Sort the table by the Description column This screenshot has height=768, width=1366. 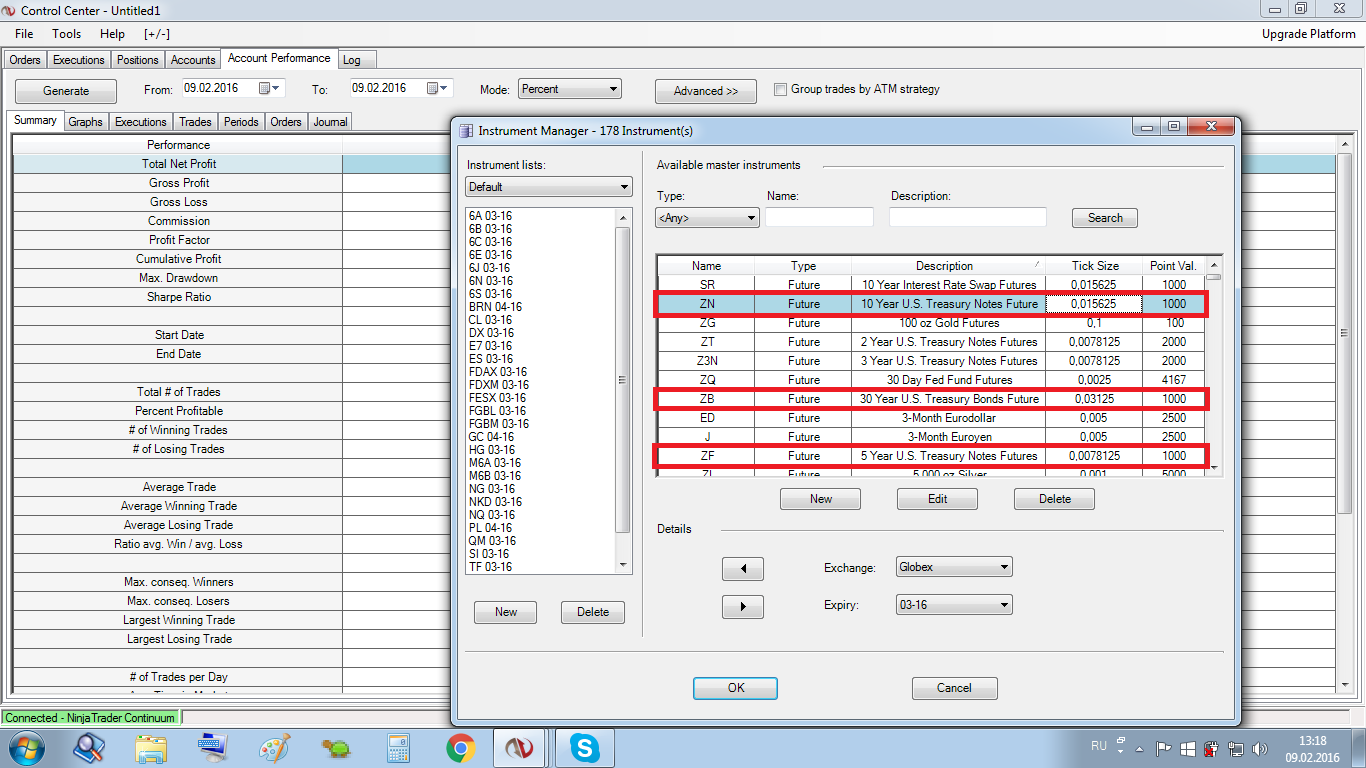pos(948,266)
